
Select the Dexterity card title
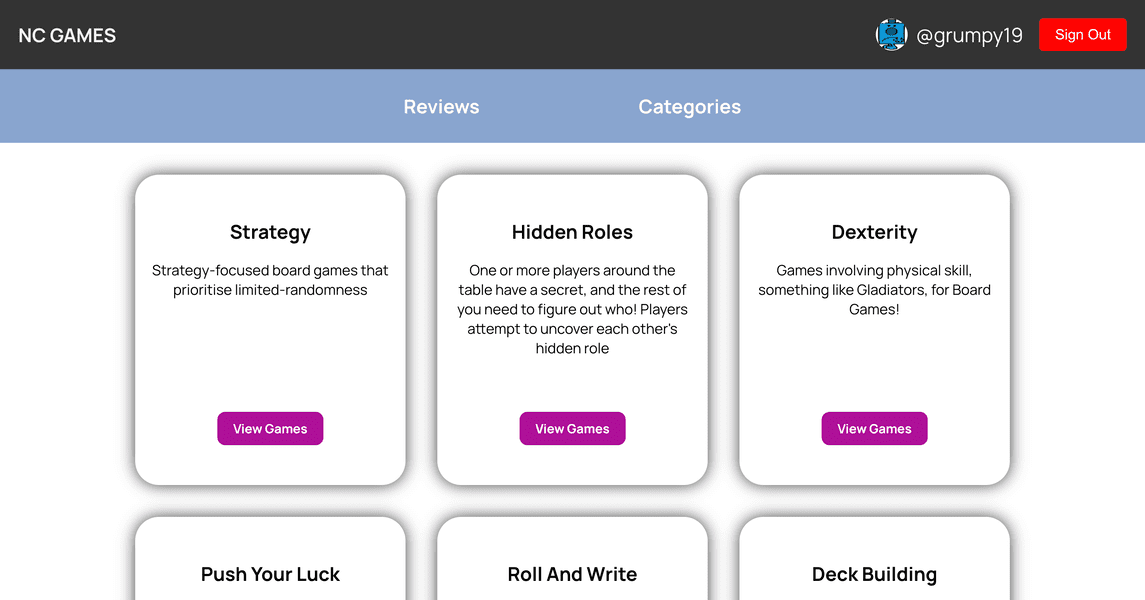(x=874, y=232)
